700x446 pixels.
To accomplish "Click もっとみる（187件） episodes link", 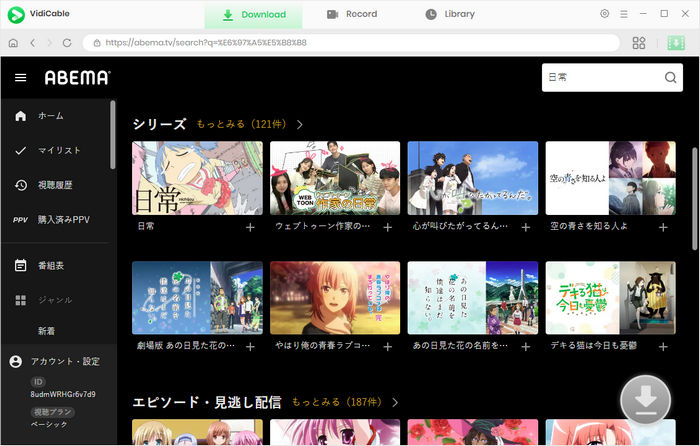I will [x=338, y=402].
